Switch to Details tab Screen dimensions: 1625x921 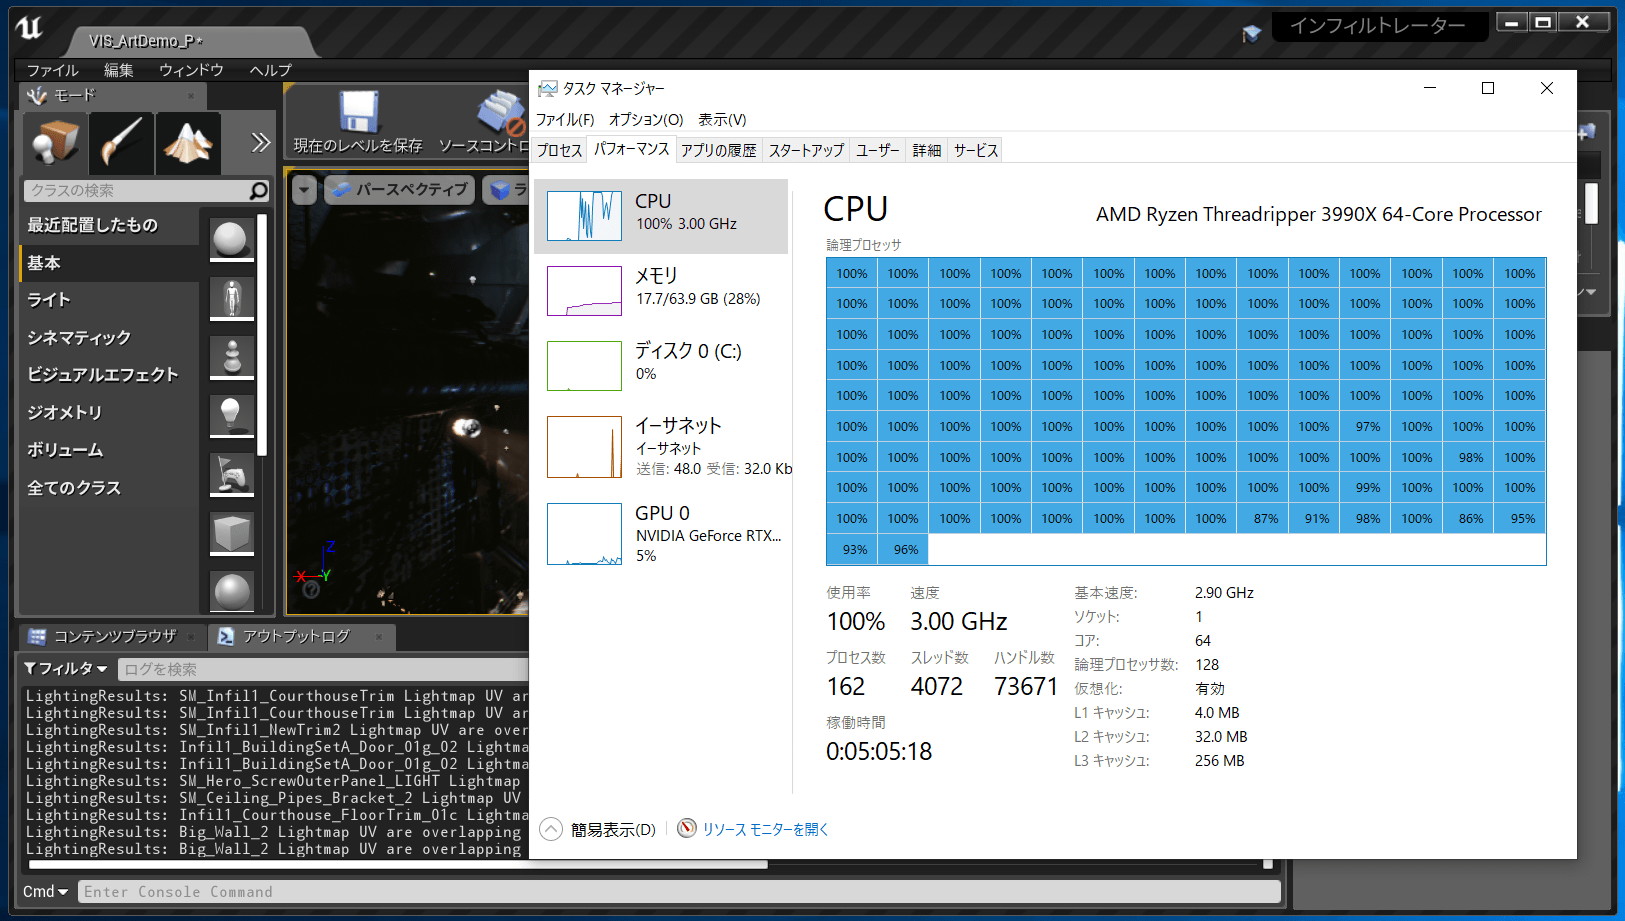point(927,150)
